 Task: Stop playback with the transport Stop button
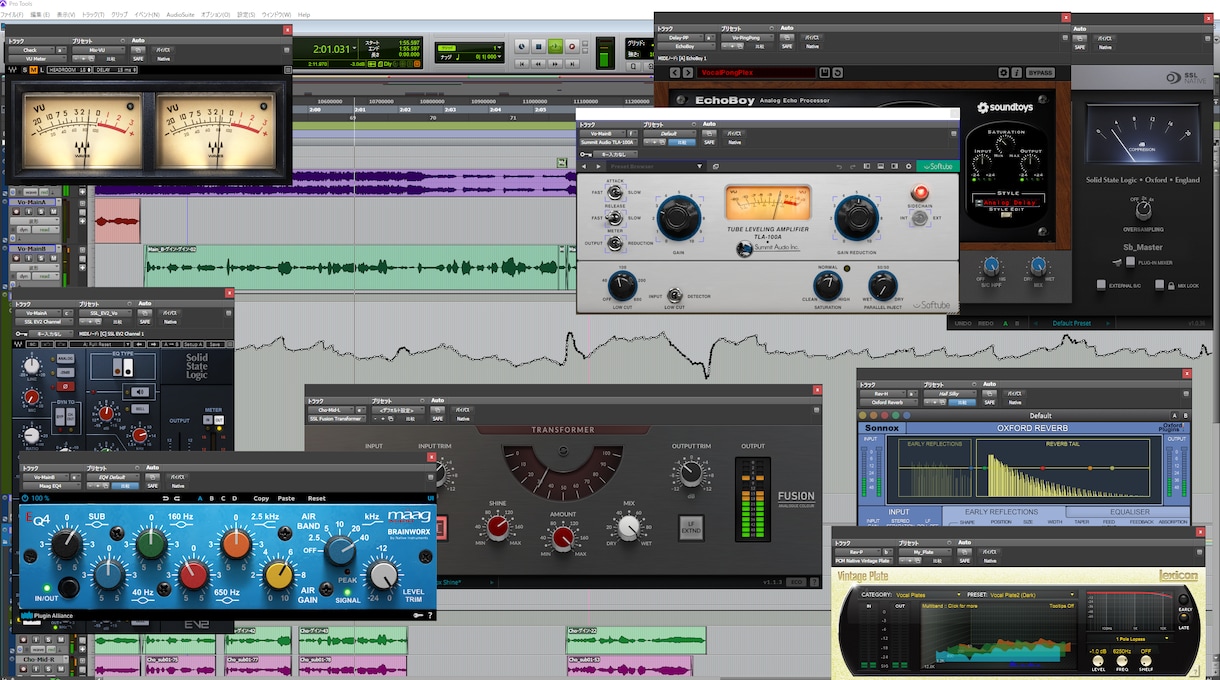coord(538,46)
